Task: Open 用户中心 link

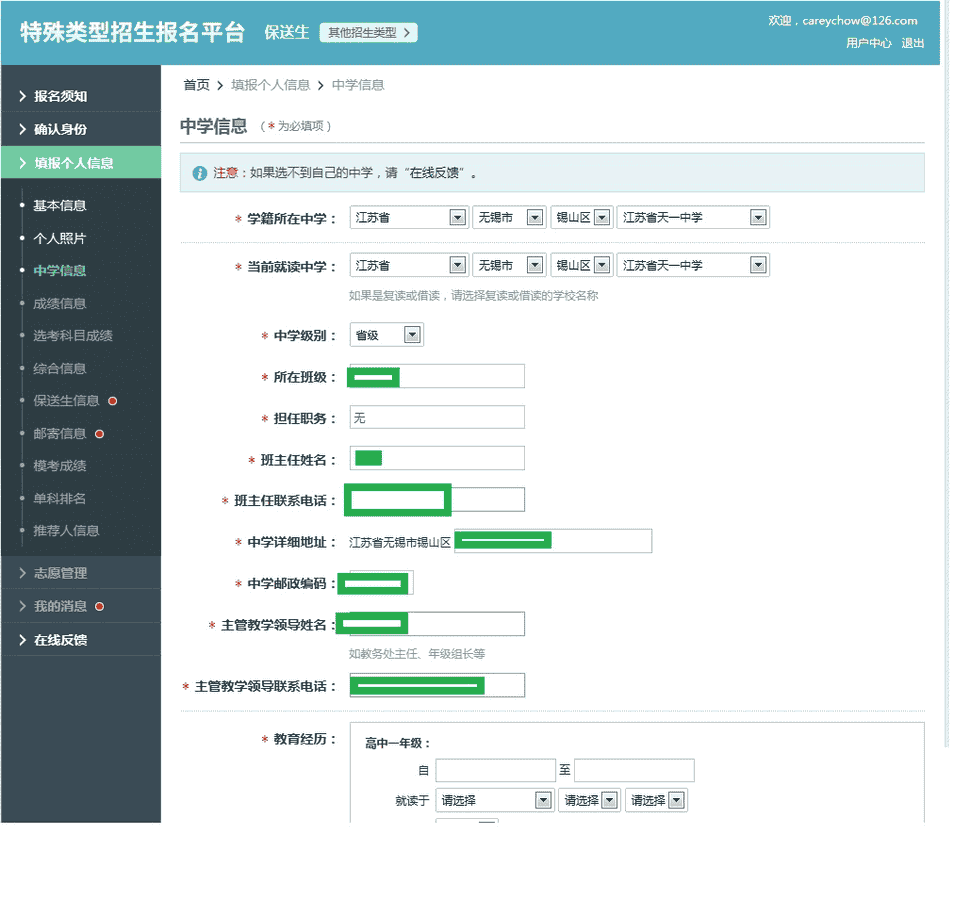Action: tap(868, 43)
